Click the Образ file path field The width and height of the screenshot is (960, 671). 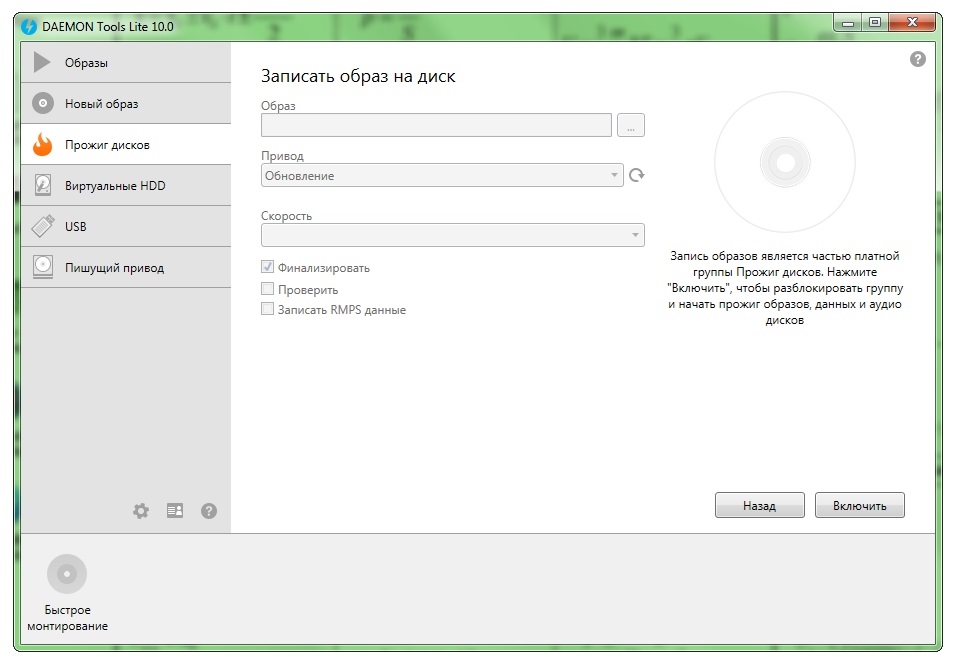(x=436, y=125)
